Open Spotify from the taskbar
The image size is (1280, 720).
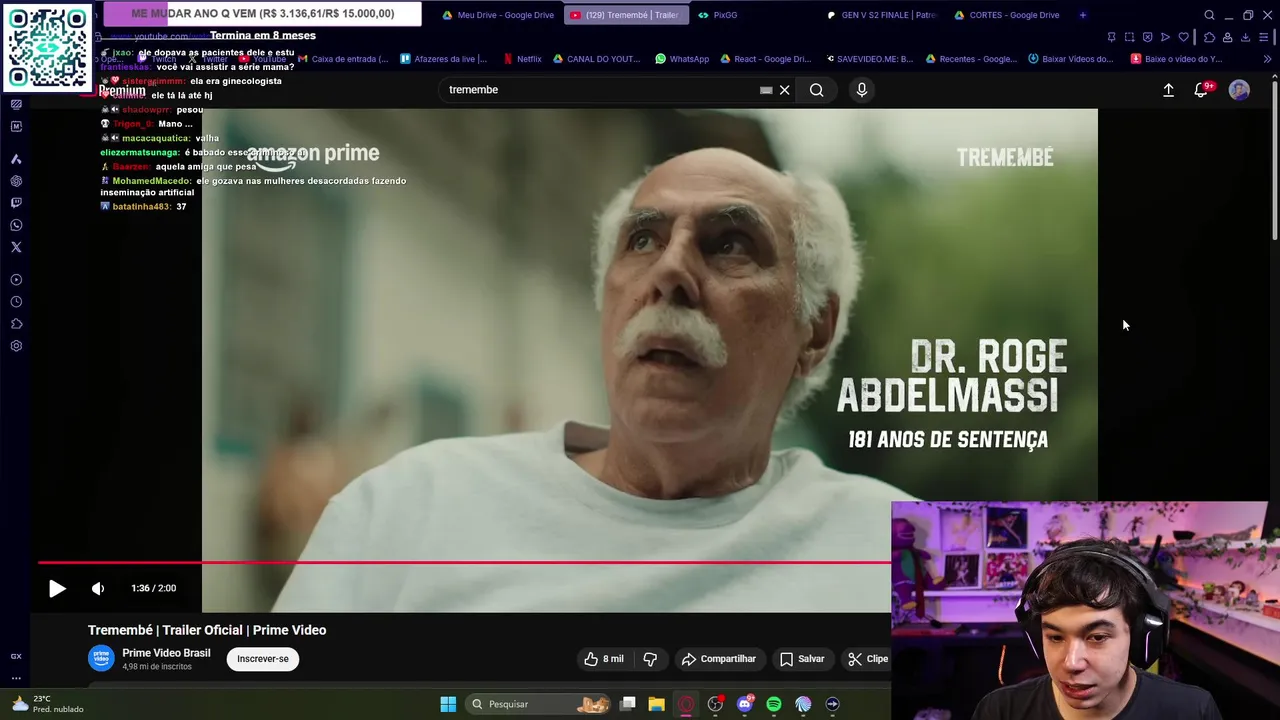(x=774, y=704)
